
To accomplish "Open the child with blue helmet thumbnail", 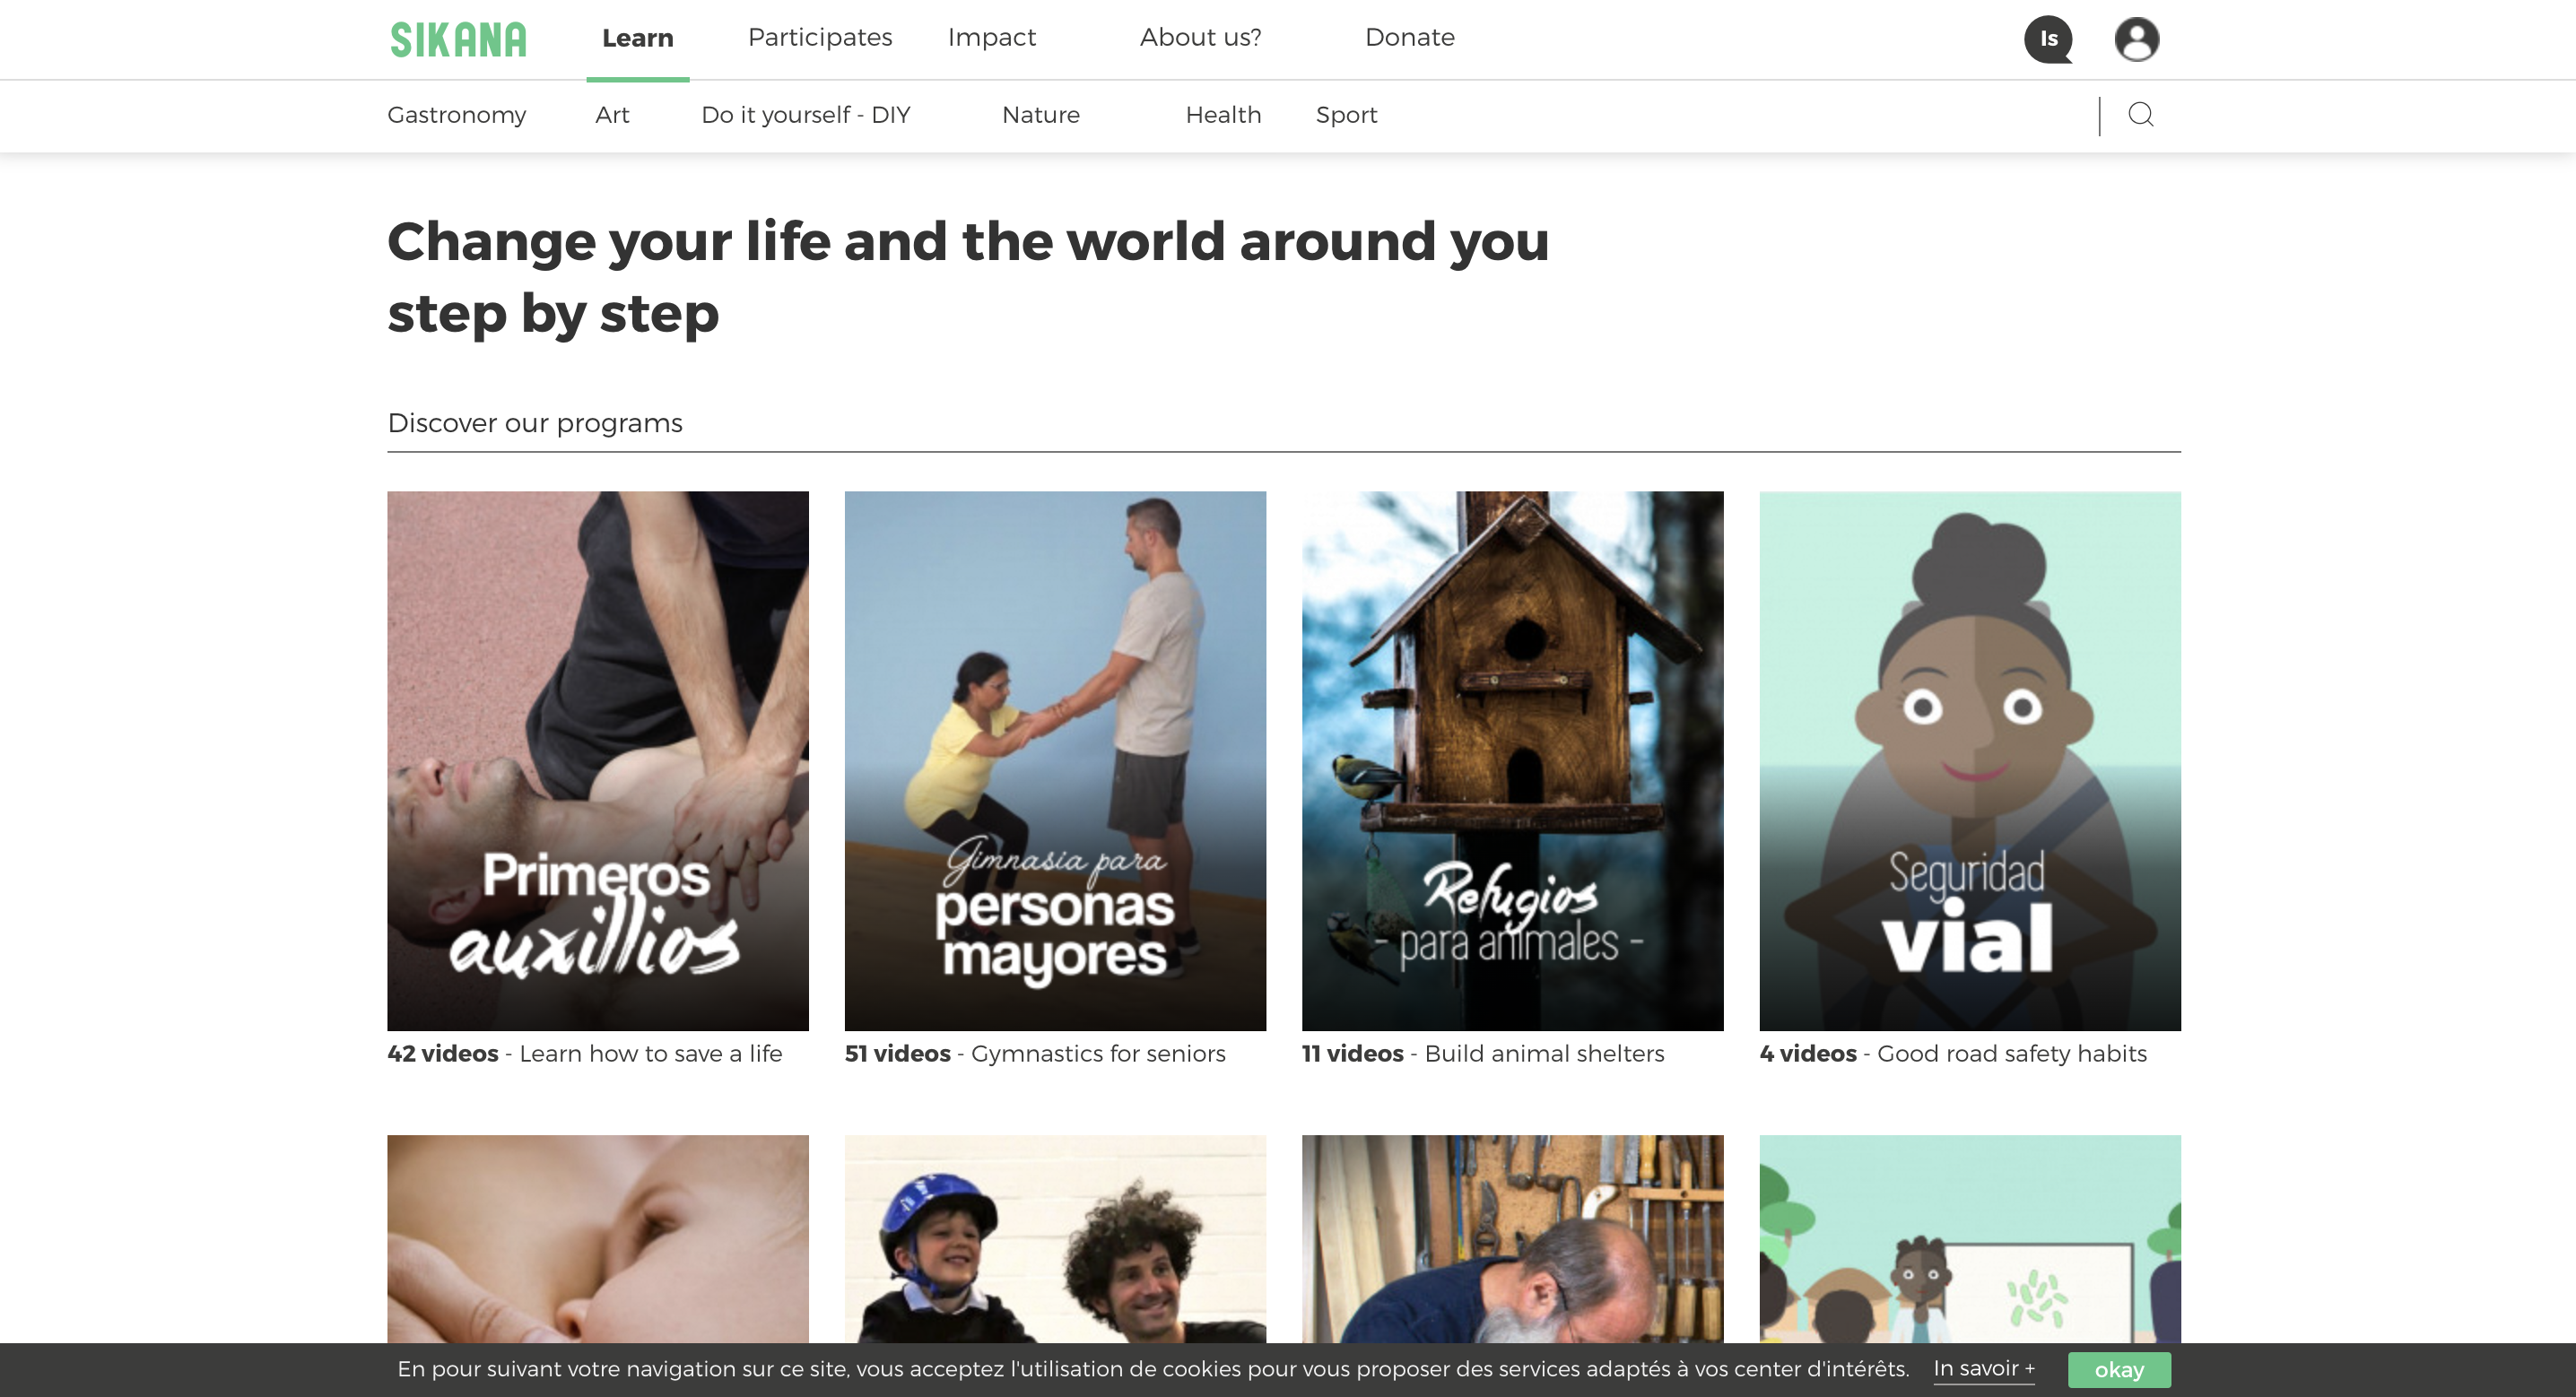I will [1055, 1238].
